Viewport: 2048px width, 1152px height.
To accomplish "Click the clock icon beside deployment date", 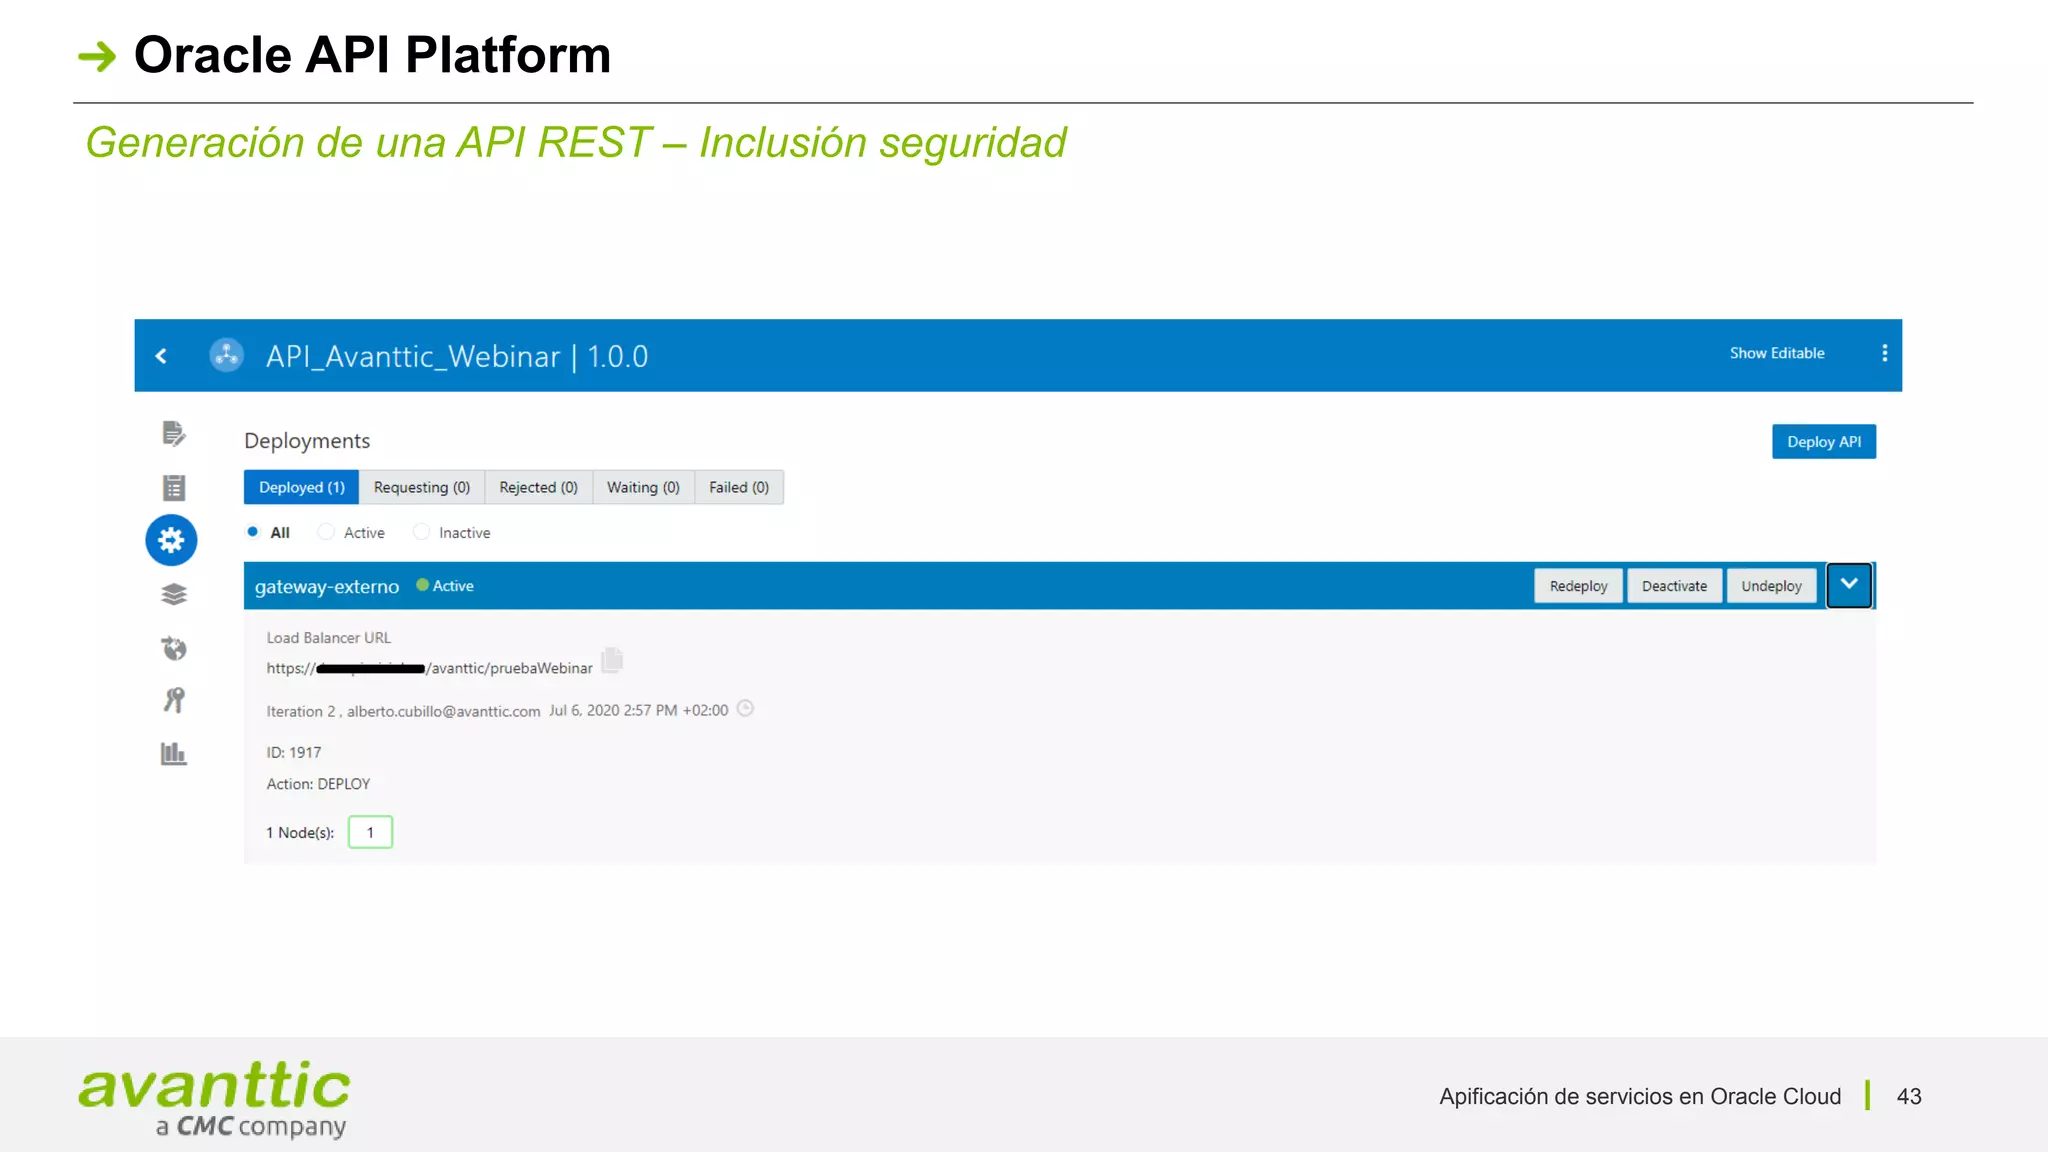I will pos(745,709).
